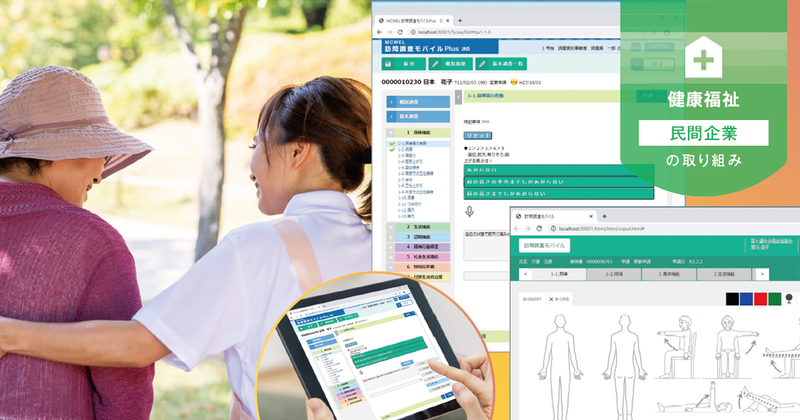Click the seated forward arm-raise illustration
The width and height of the screenshot is (800, 420).
coord(677,347)
